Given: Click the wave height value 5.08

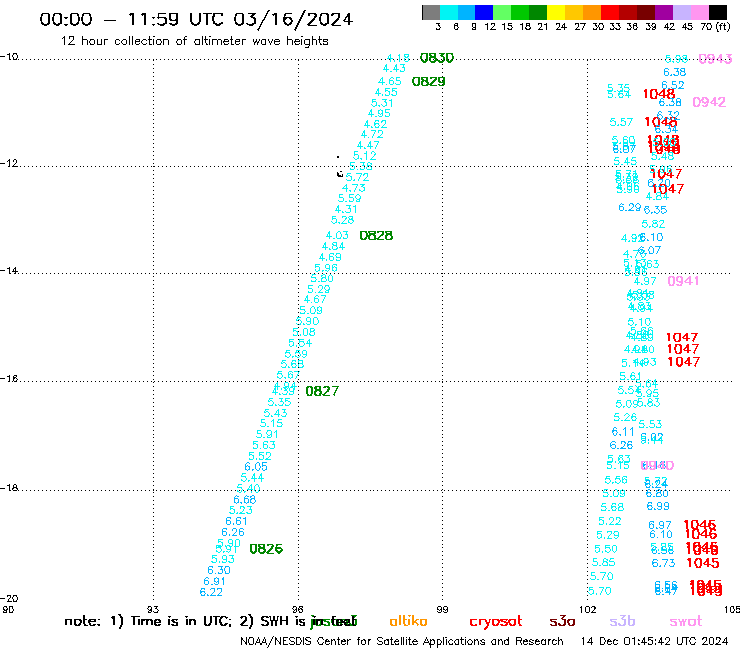Looking at the screenshot, I should click(x=304, y=332).
